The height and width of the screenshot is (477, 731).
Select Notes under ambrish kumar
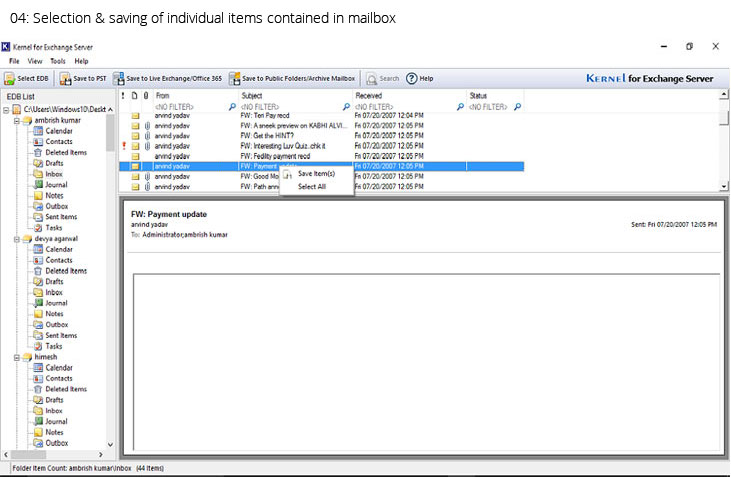pyautogui.click(x=54, y=195)
